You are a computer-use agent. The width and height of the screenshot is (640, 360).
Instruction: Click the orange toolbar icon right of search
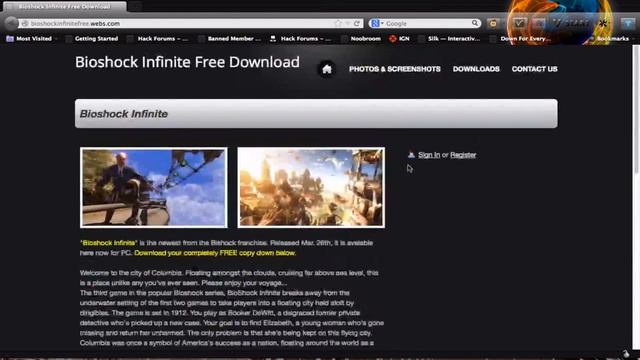pos(493,23)
